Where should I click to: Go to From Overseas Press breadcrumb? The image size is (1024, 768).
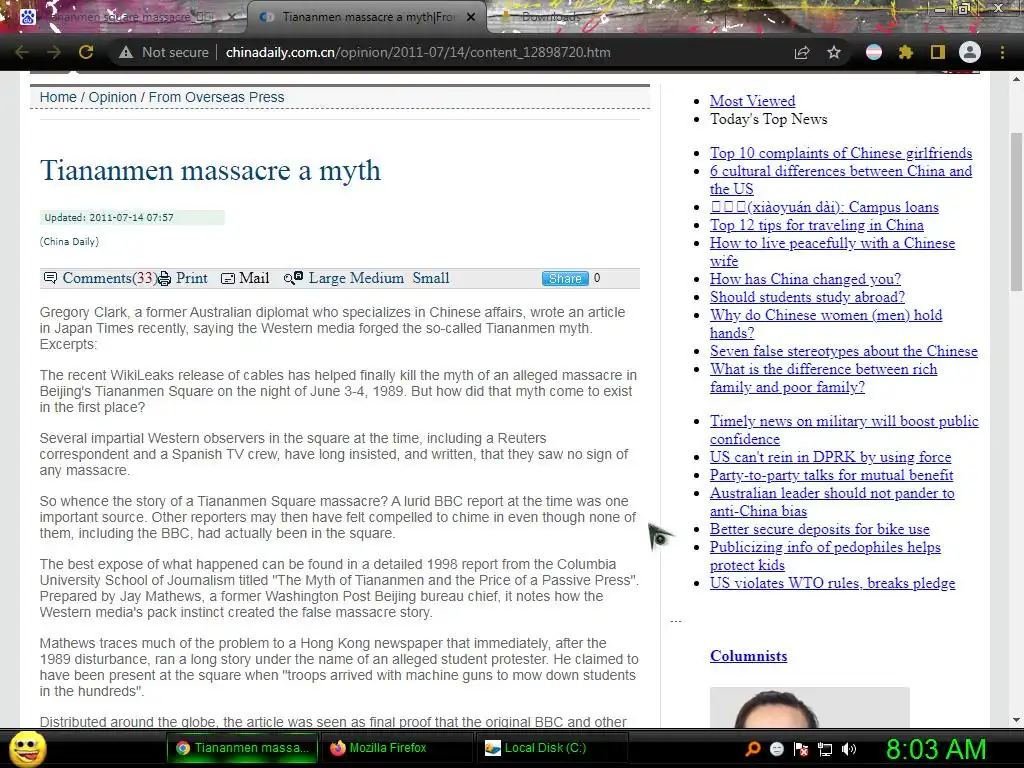tap(216, 97)
